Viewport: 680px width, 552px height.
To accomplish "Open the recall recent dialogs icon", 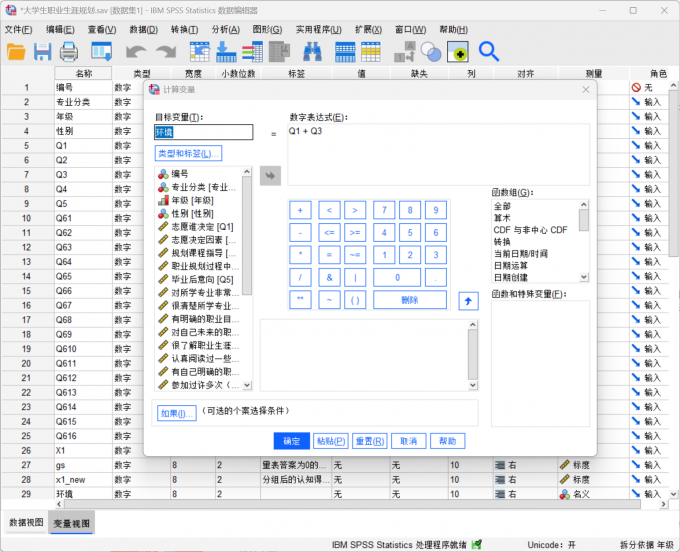I will [101, 52].
